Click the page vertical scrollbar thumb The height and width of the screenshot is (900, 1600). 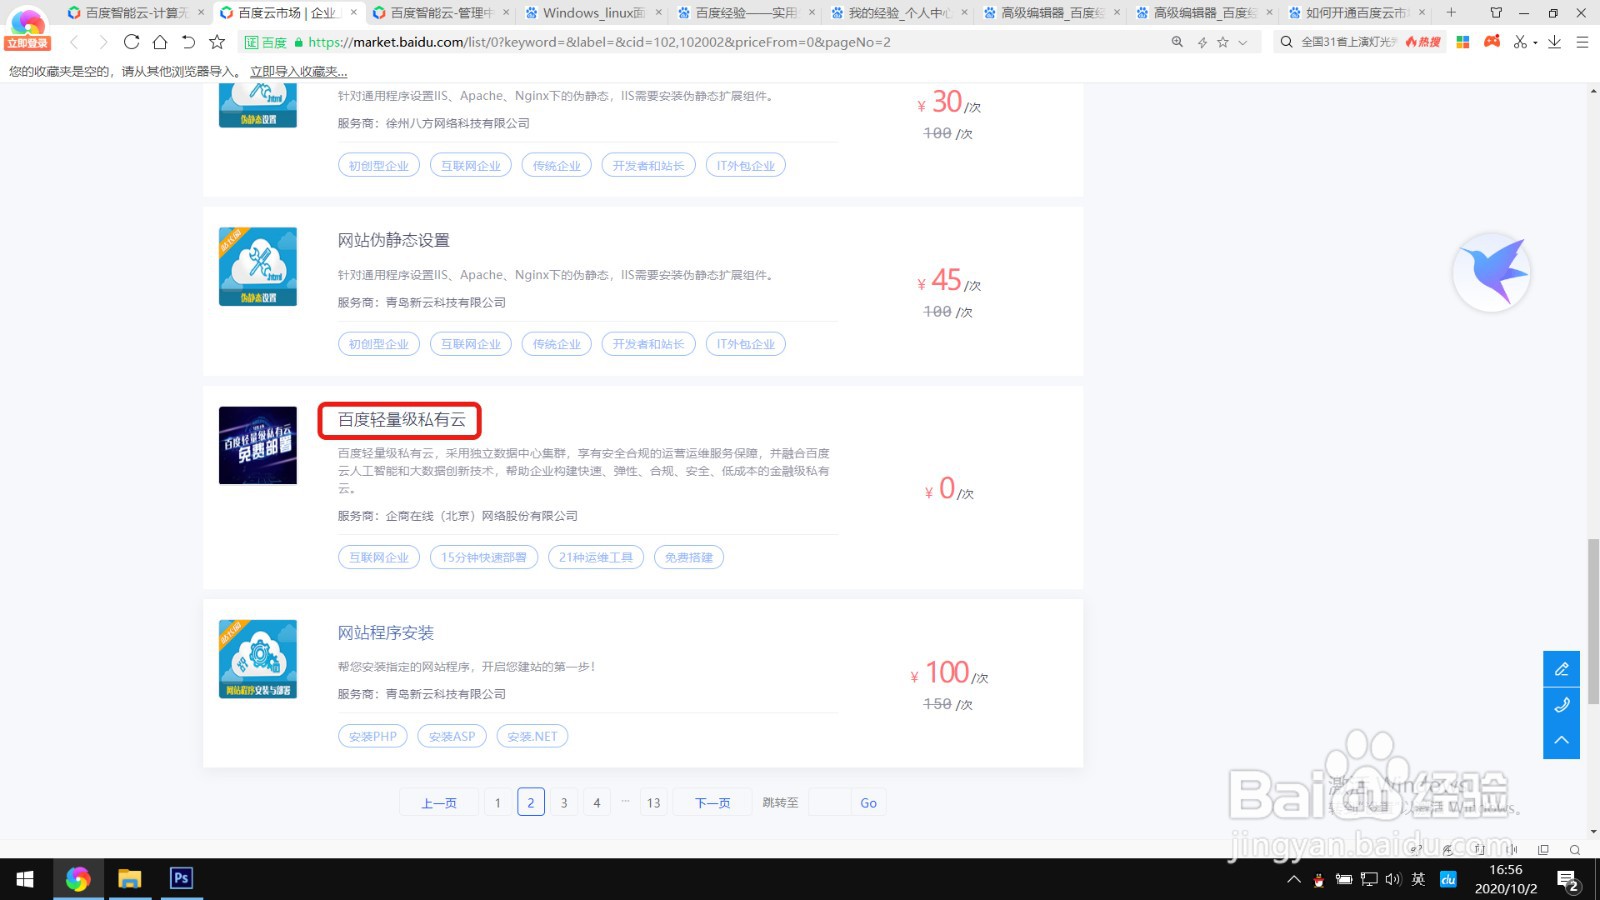coord(1593,622)
